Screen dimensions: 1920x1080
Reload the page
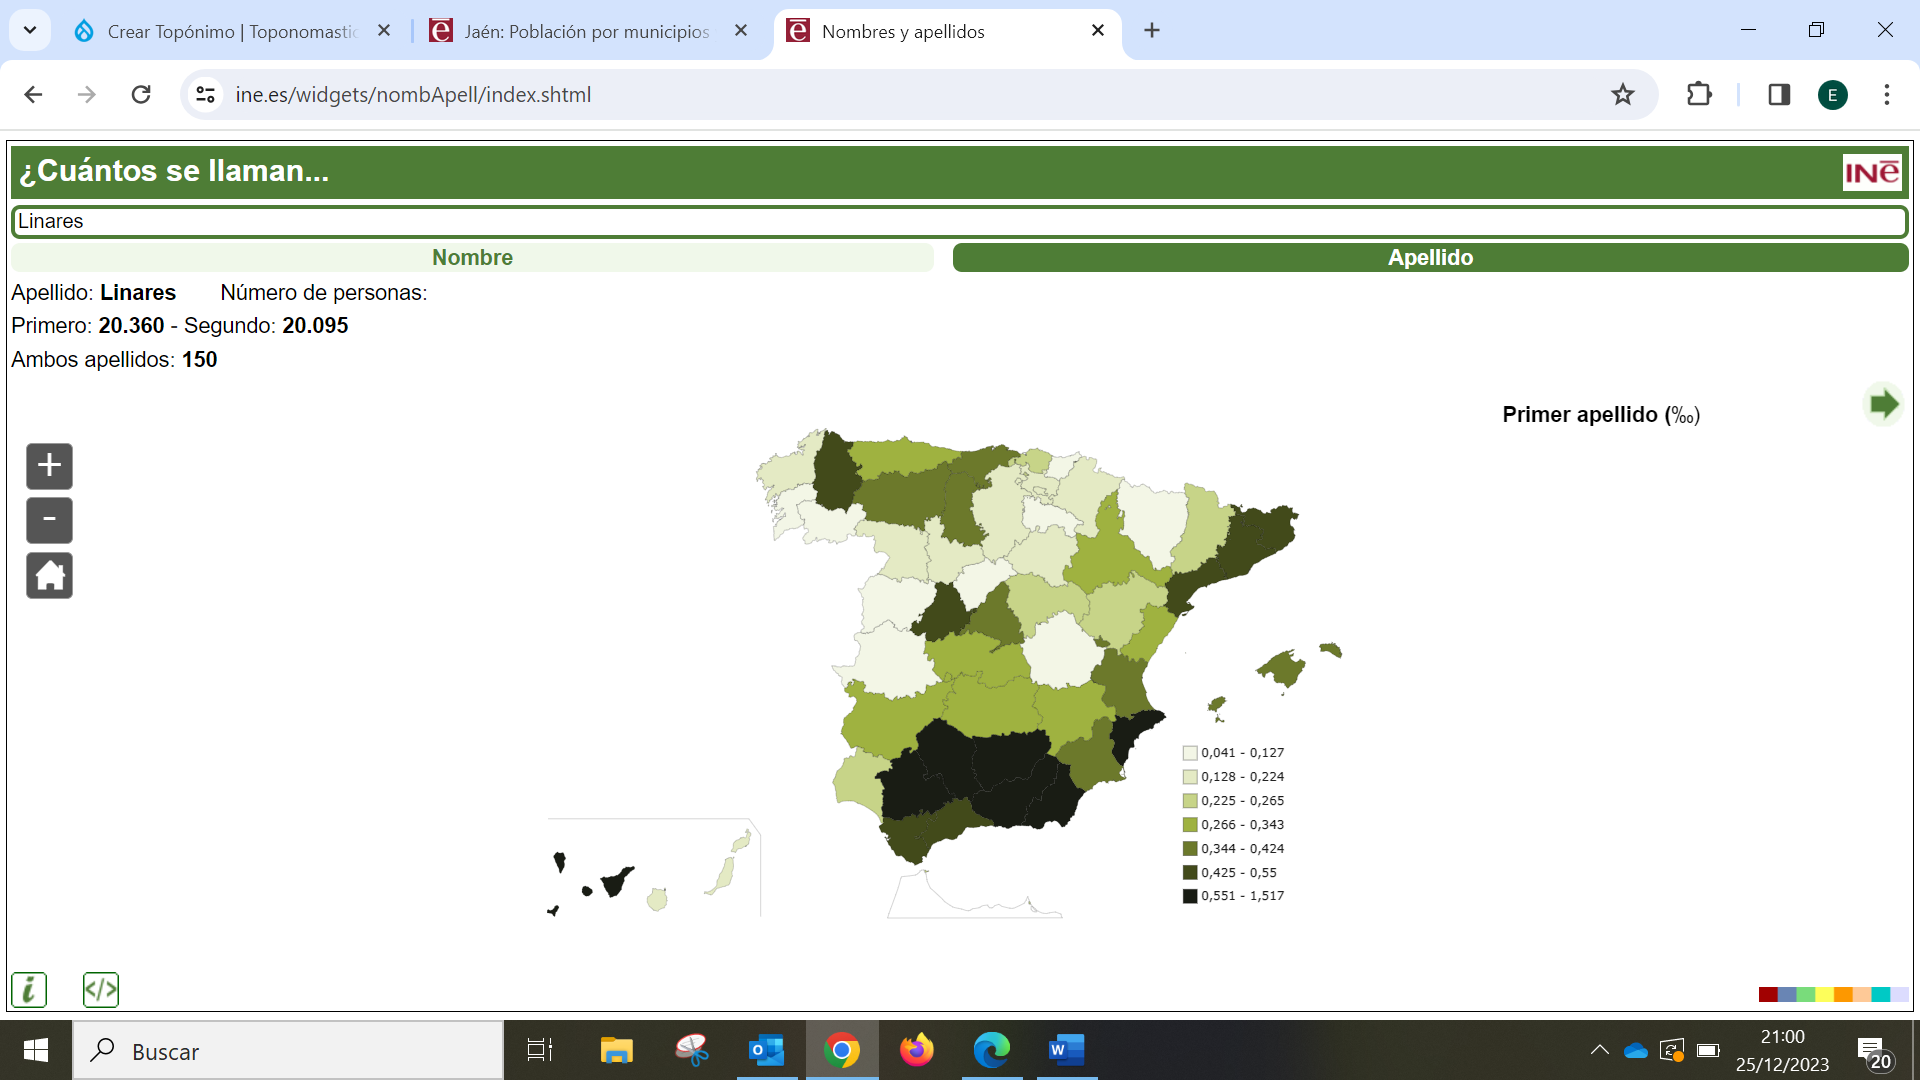pyautogui.click(x=141, y=94)
